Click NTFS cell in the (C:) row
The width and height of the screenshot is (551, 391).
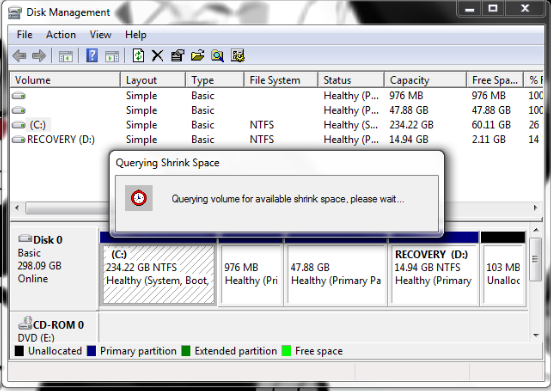tap(261, 125)
